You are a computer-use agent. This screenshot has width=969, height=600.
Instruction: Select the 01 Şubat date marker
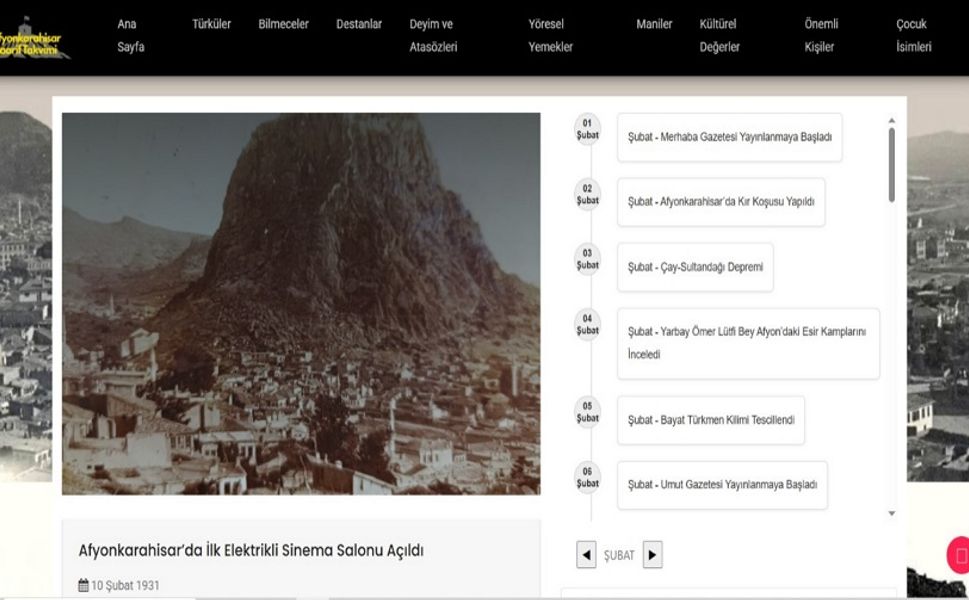pos(587,131)
